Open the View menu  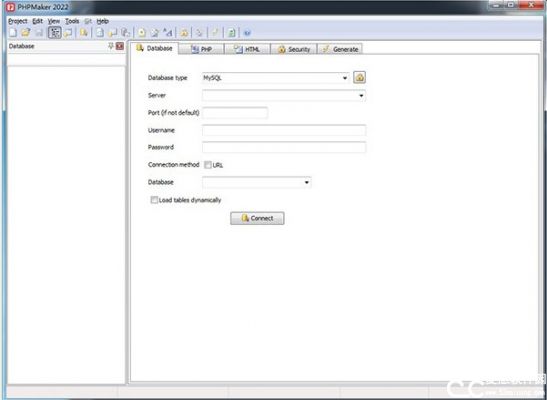click(54, 21)
